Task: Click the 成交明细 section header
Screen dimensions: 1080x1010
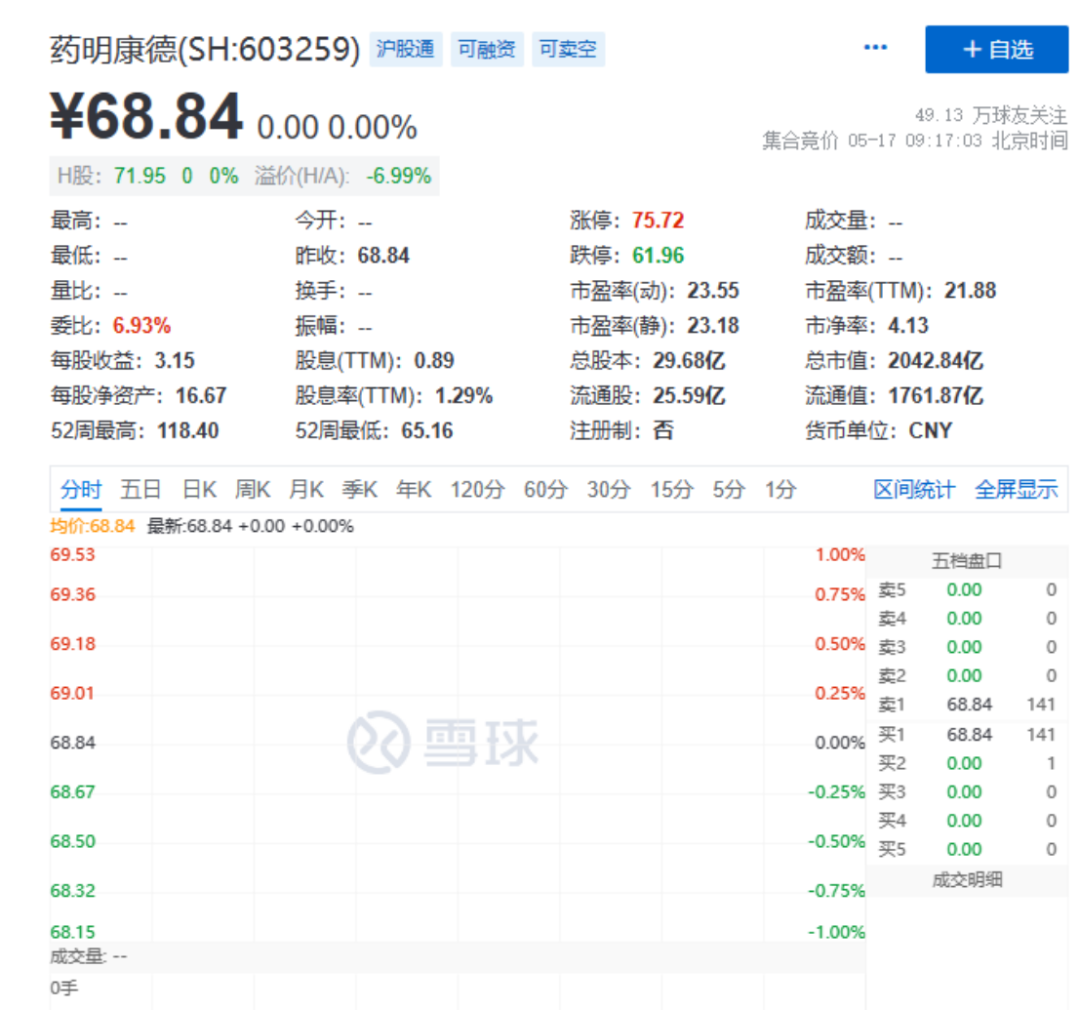Action: pyautogui.click(x=966, y=880)
